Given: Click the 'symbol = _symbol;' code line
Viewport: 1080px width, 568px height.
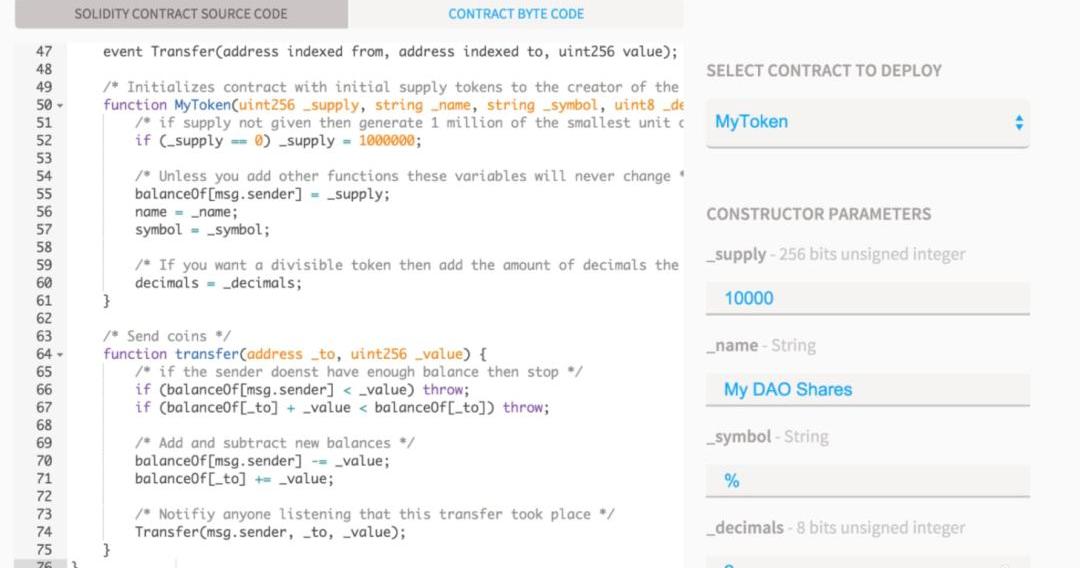Looking at the screenshot, I should 202,230.
